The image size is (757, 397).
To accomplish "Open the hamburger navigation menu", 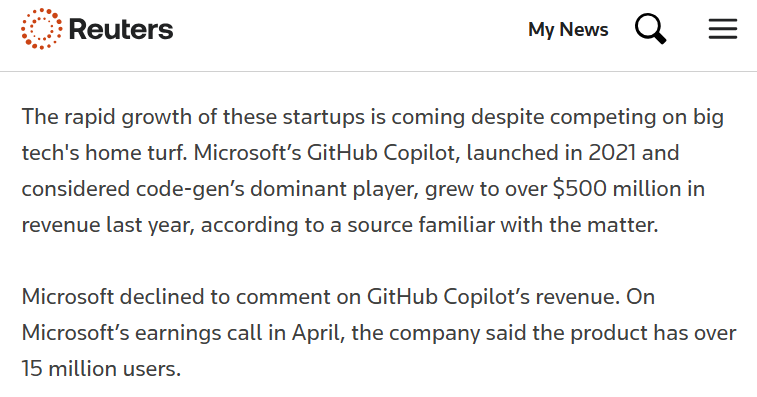I will [723, 29].
